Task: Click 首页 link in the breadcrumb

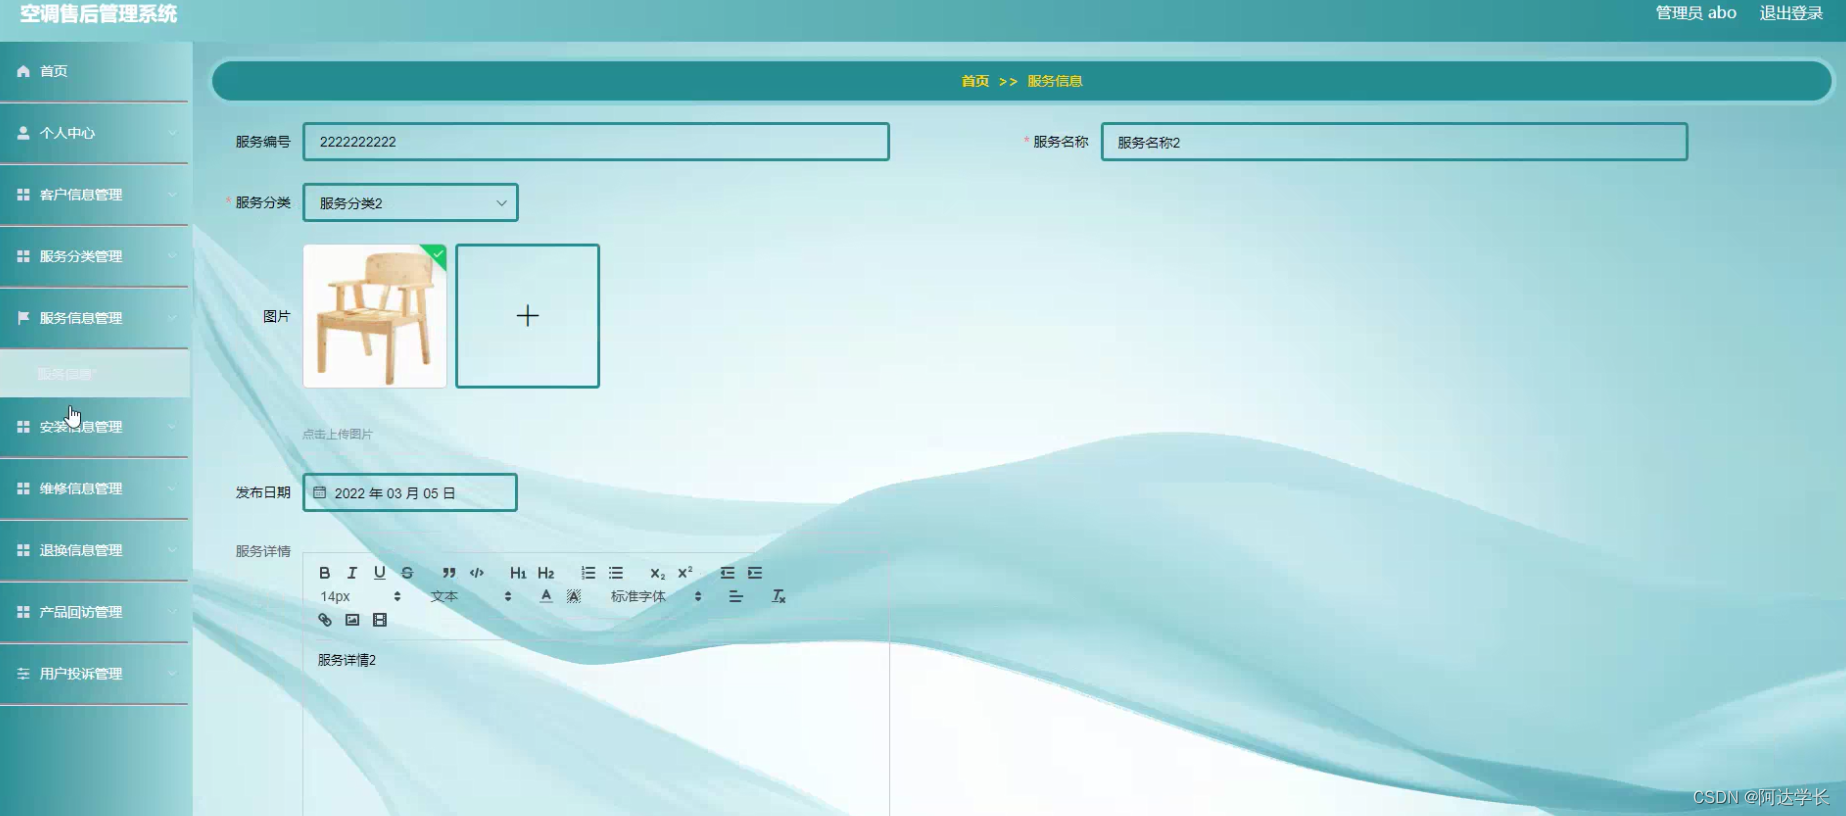Action: point(975,81)
